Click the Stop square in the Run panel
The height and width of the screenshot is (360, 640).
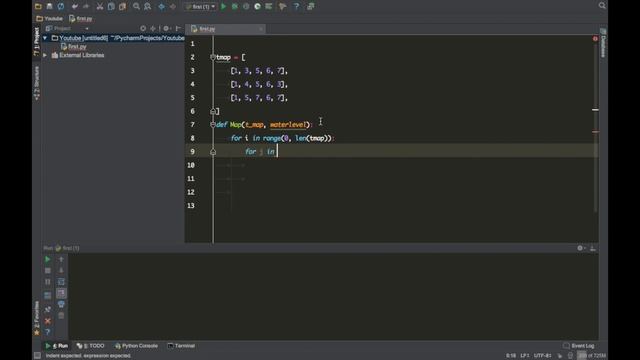click(x=47, y=271)
